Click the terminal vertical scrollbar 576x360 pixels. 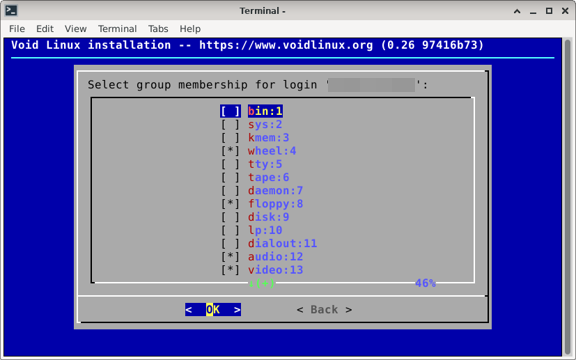coord(567,197)
